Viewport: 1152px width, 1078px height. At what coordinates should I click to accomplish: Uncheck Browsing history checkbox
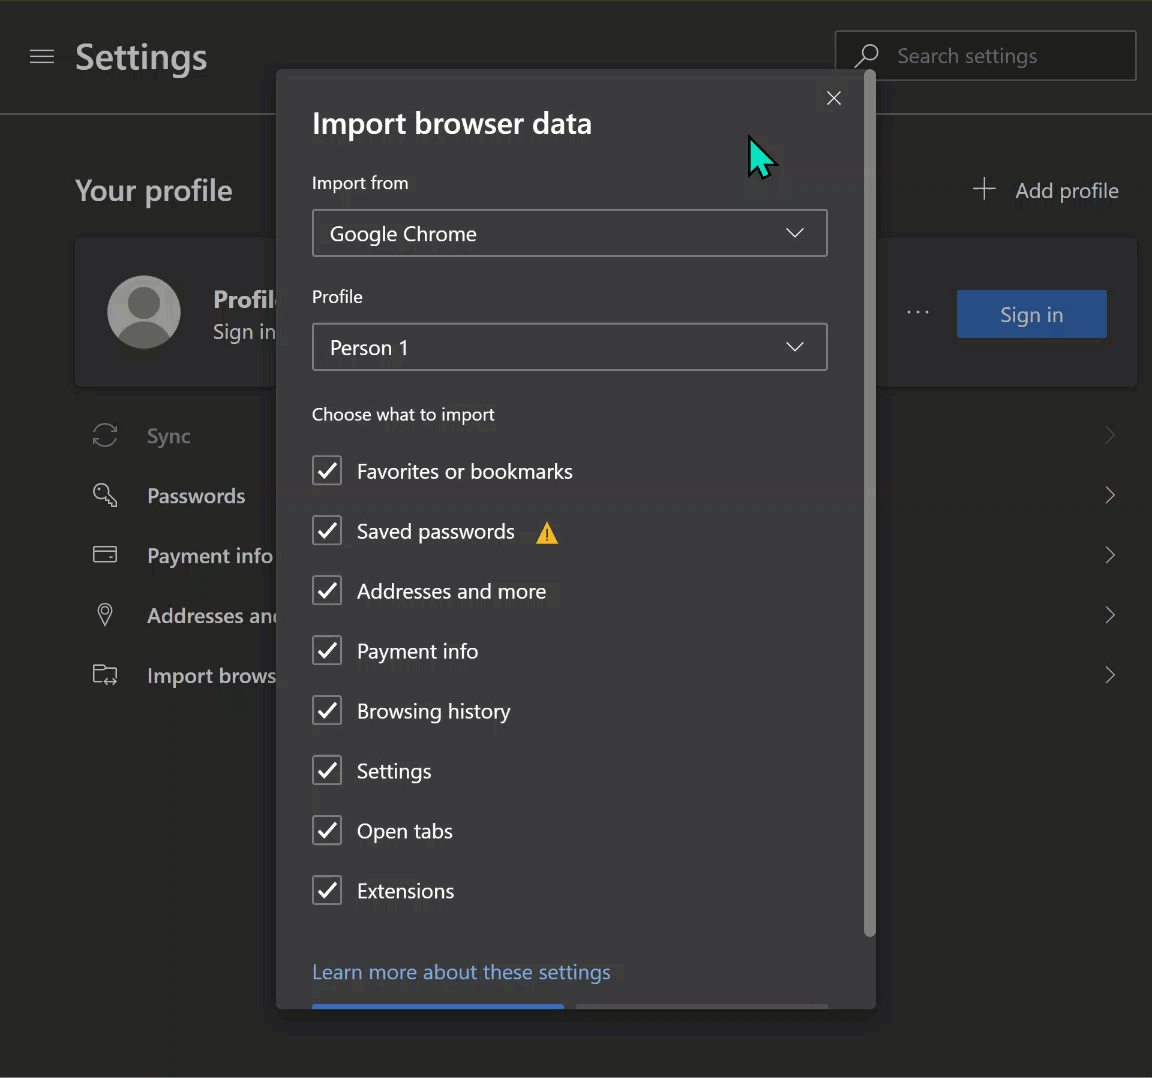click(x=327, y=711)
